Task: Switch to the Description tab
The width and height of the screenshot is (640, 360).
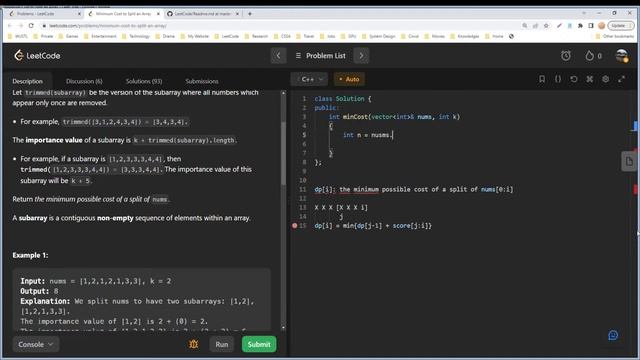Action: coord(27,81)
